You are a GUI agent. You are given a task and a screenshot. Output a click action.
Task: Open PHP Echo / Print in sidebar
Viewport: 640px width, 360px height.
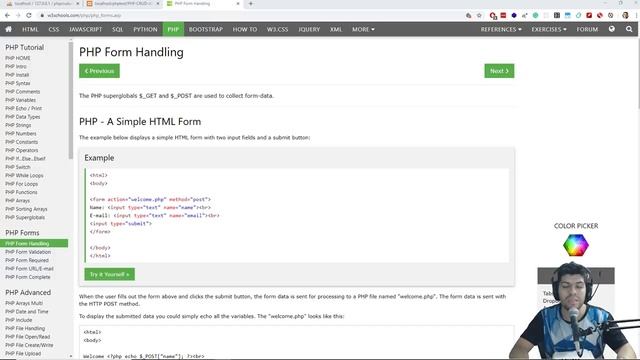tap(23, 108)
